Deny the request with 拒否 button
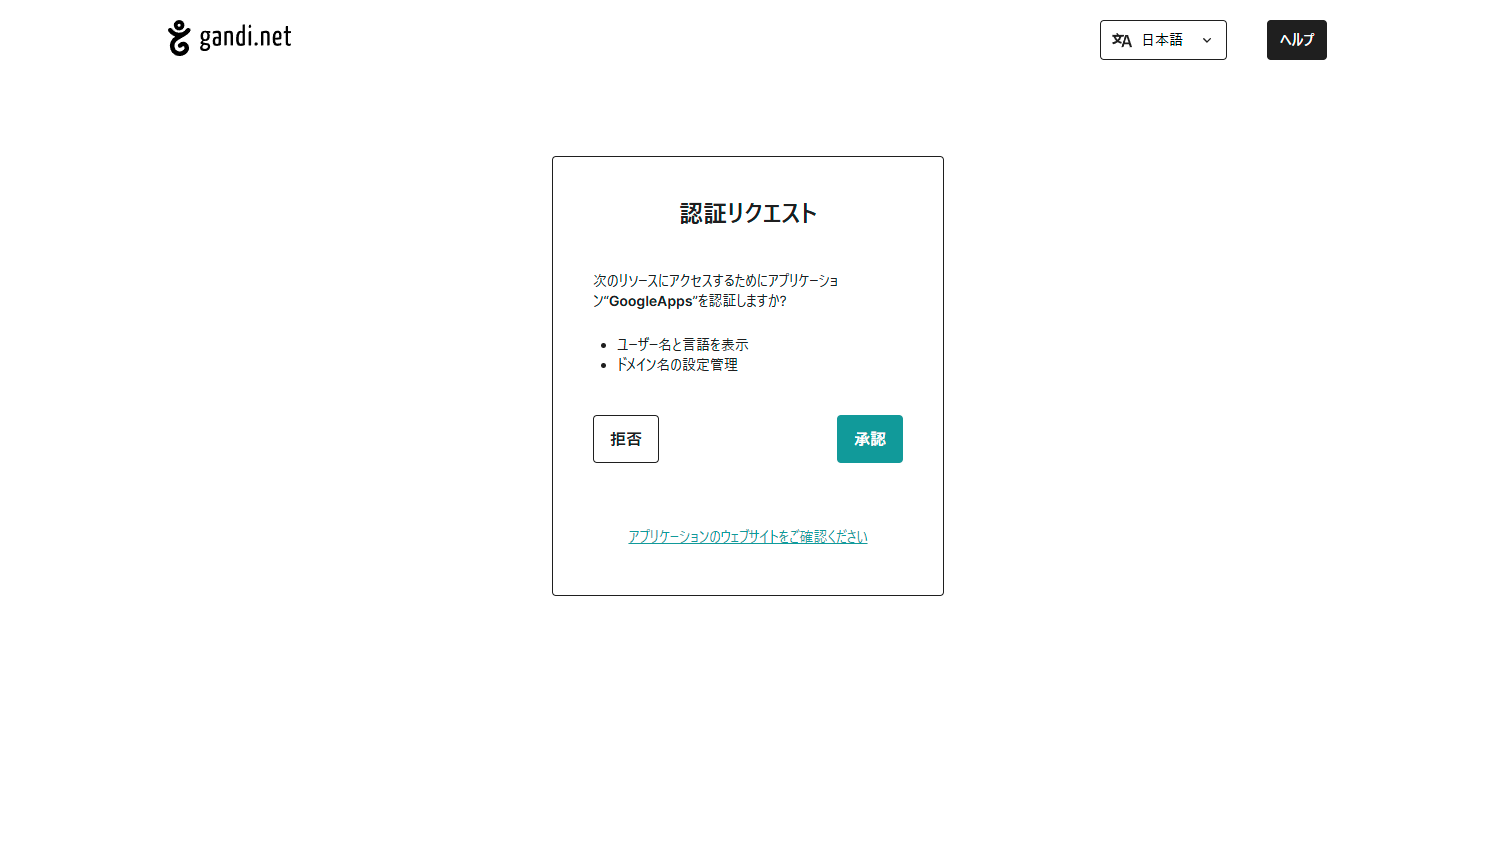The image size is (1496, 842). (625, 439)
